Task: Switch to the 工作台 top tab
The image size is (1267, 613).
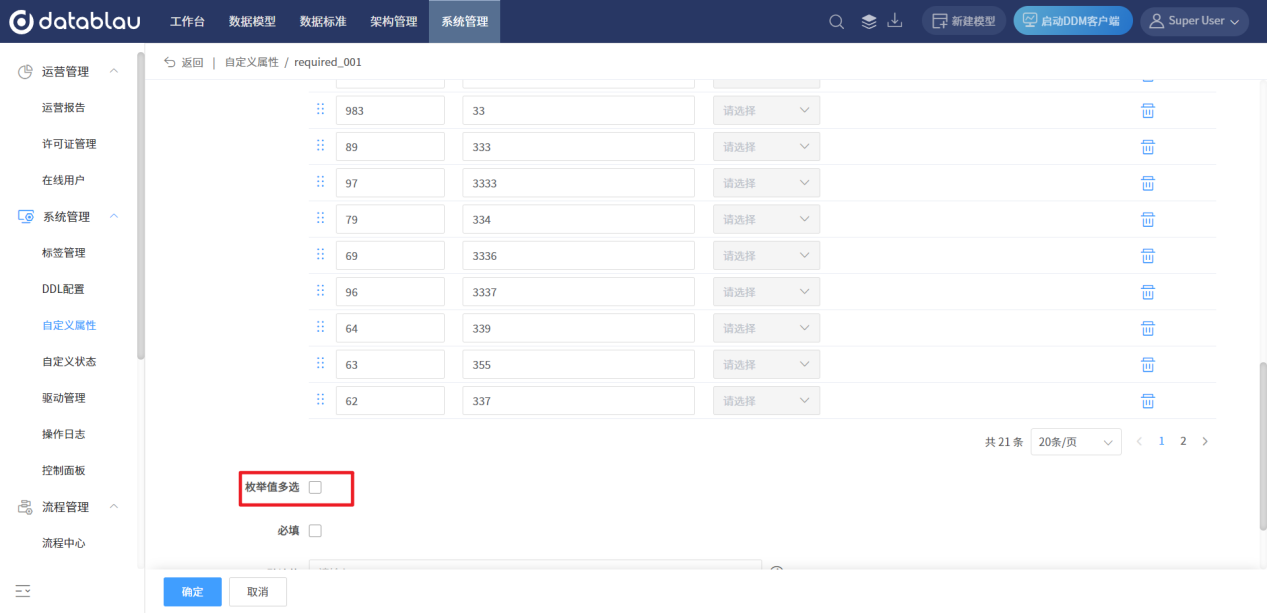Action: pyautogui.click(x=187, y=21)
